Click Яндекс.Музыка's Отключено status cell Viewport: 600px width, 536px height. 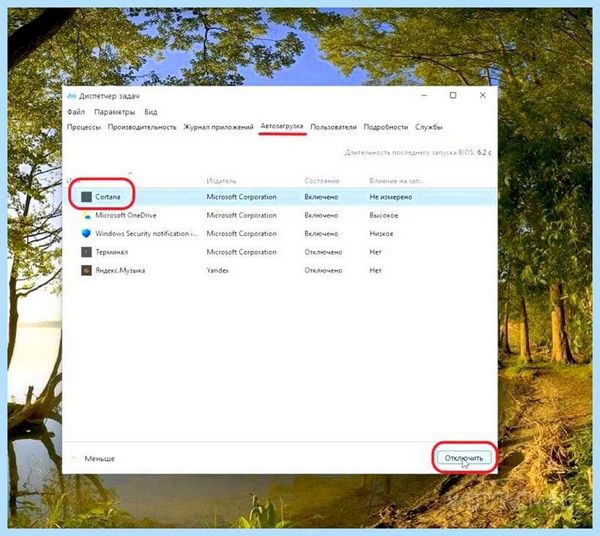[323, 270]
